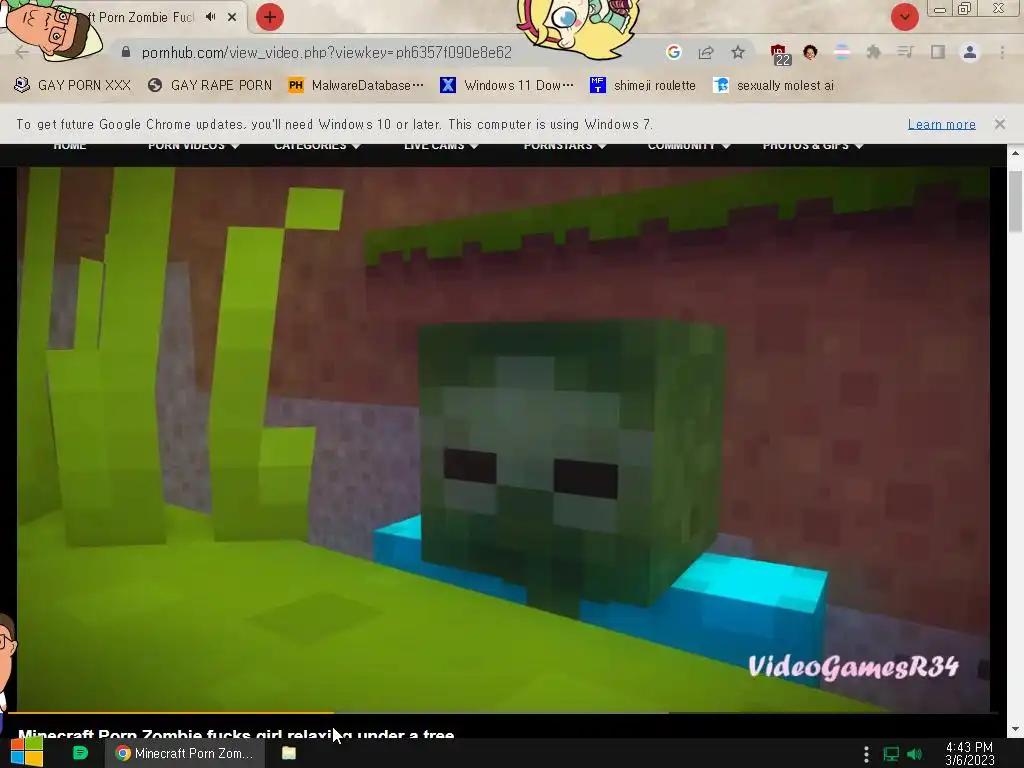The height and width of the screenshot is (768, 1024).
Task: Show hidden tray icons via the dots
Action: click(x=866, y=754)
